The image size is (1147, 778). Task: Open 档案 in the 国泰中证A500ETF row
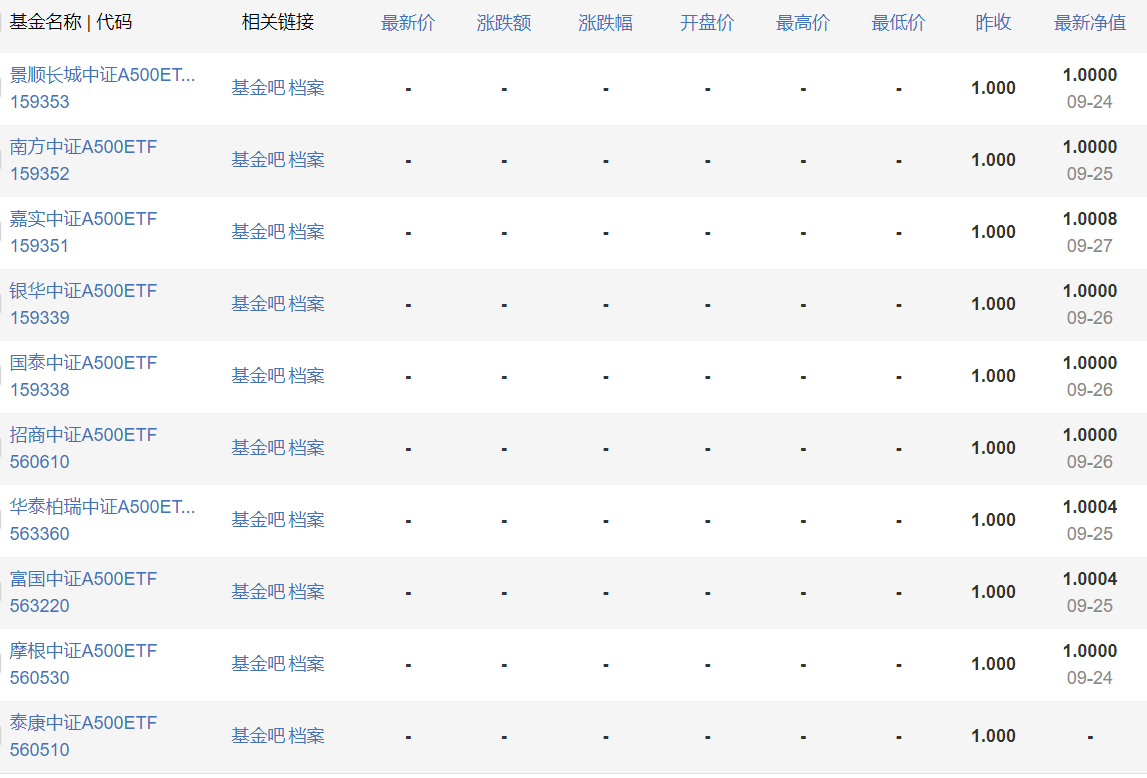pyautogui.click(x=307, y=376)
